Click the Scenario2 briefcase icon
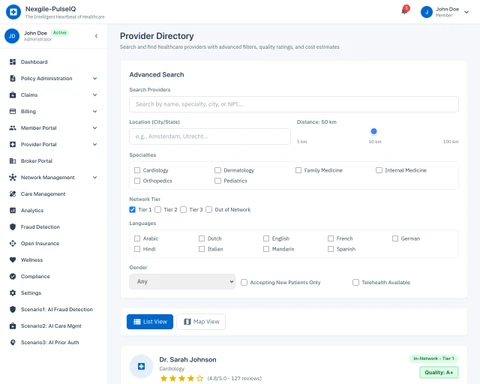480x384 pixels. 13,326
